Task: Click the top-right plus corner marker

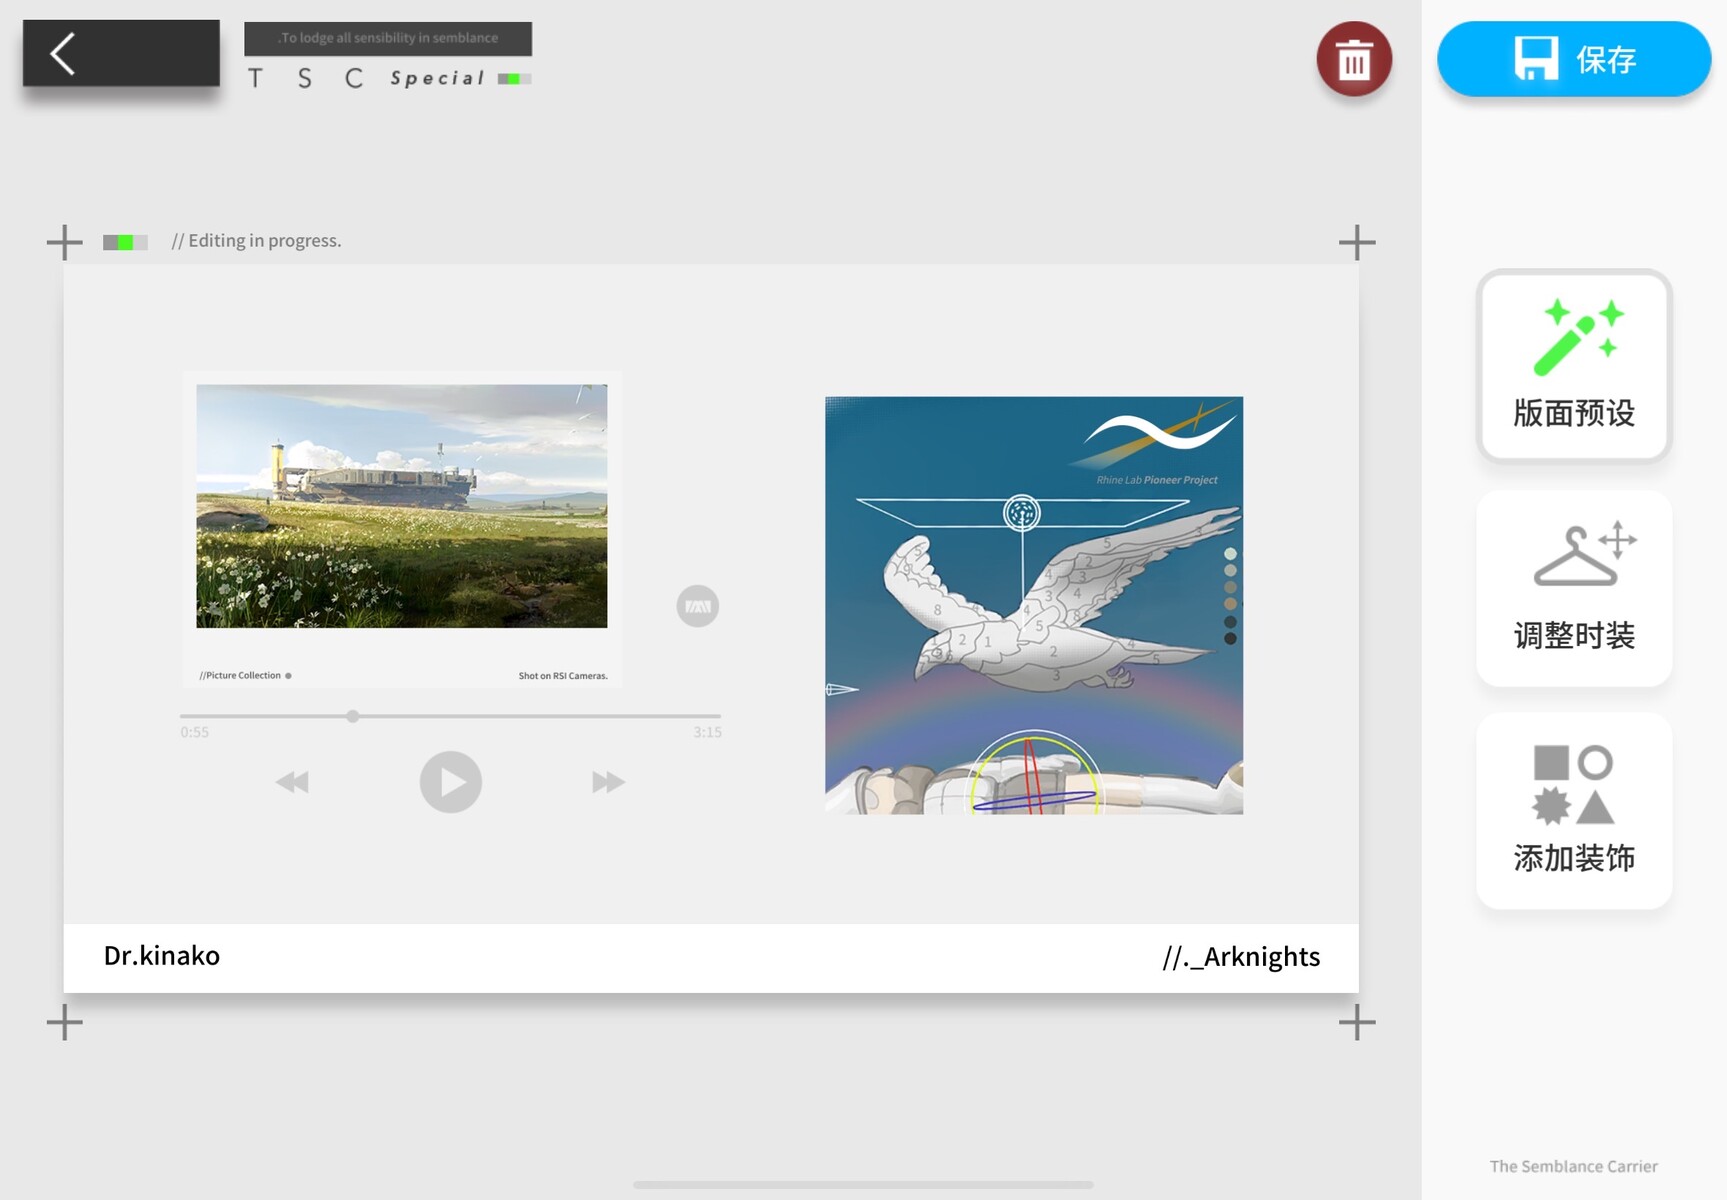Action: click(x=1356, y=242)
